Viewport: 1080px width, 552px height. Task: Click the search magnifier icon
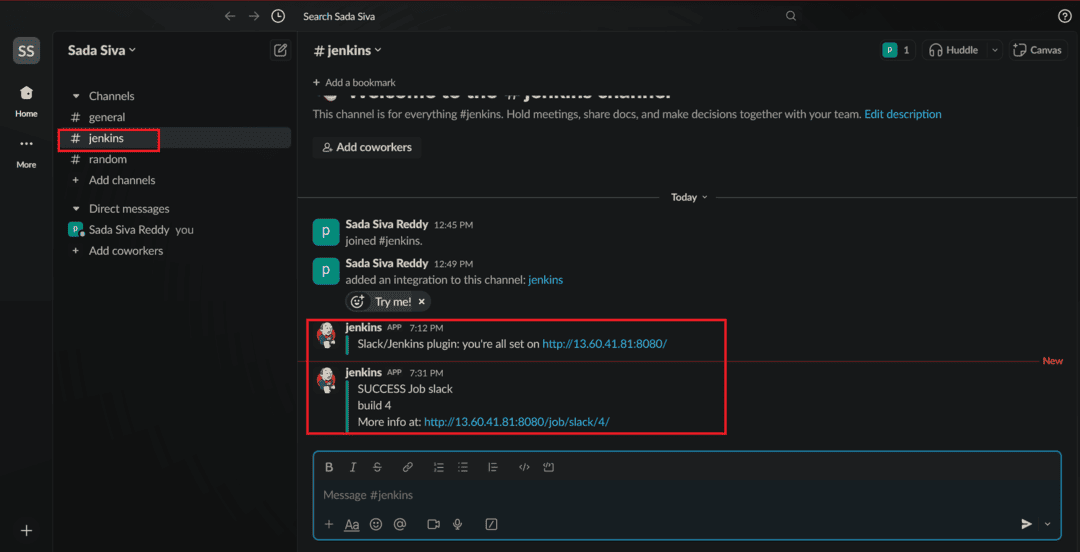791,16
